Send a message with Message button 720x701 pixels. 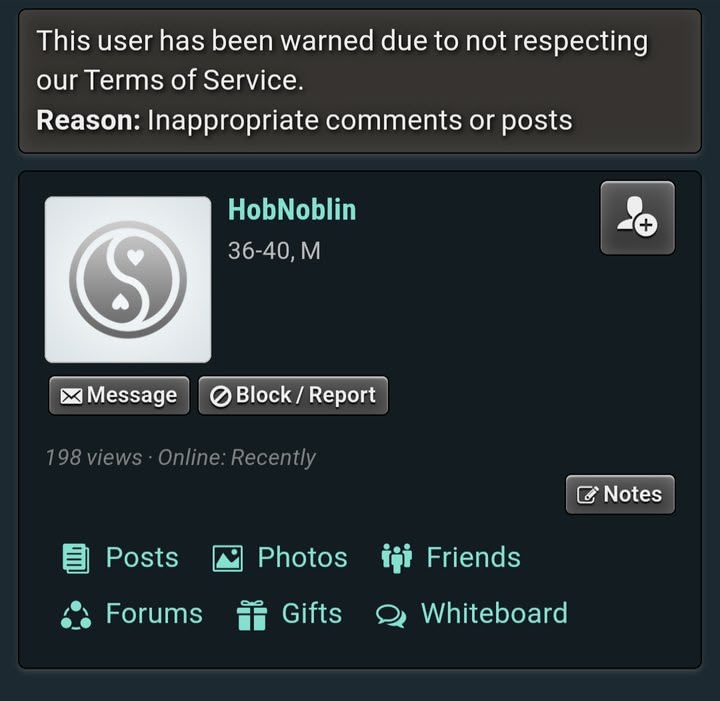(119, 395)
